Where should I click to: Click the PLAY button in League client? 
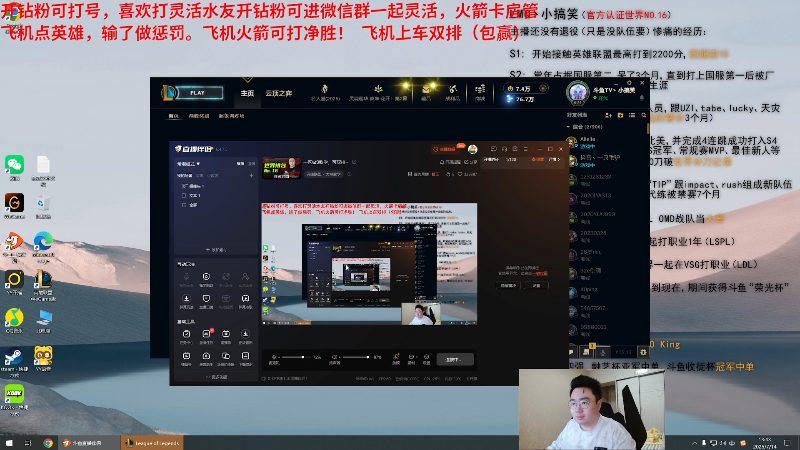coord(199,93)
